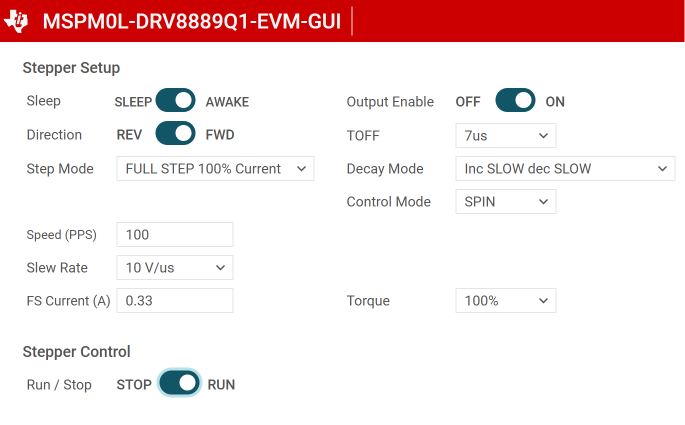685x425 pixels.
Task: Click the FS Current (A) input field
Action: tap(175, 301)
